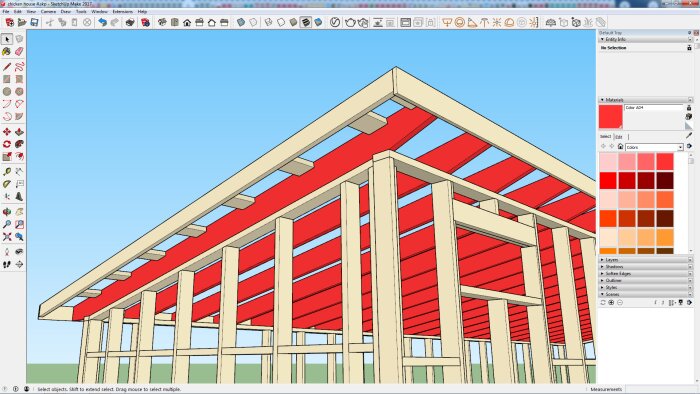Activate the Scale tool
The width and height of the screenshot is (700, 394).
pos(7,157)
